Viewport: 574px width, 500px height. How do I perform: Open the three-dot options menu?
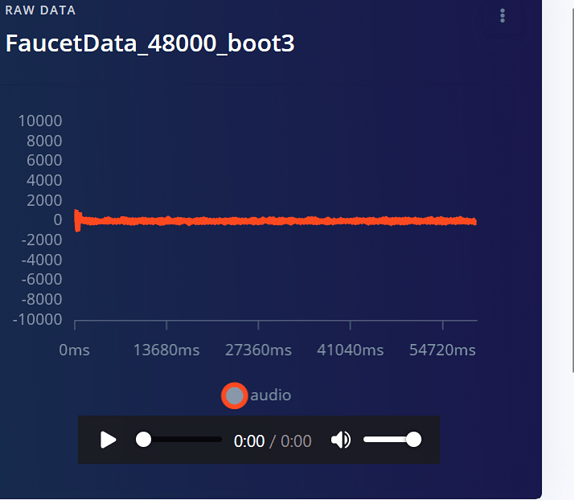tap(503, 16)
